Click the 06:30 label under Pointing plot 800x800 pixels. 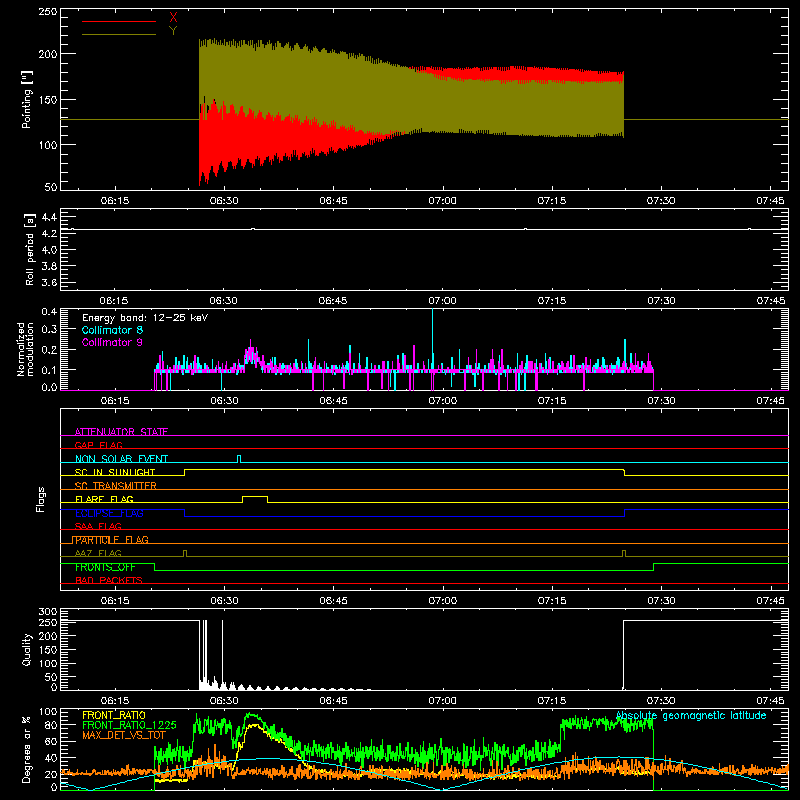tap(224, 201)
